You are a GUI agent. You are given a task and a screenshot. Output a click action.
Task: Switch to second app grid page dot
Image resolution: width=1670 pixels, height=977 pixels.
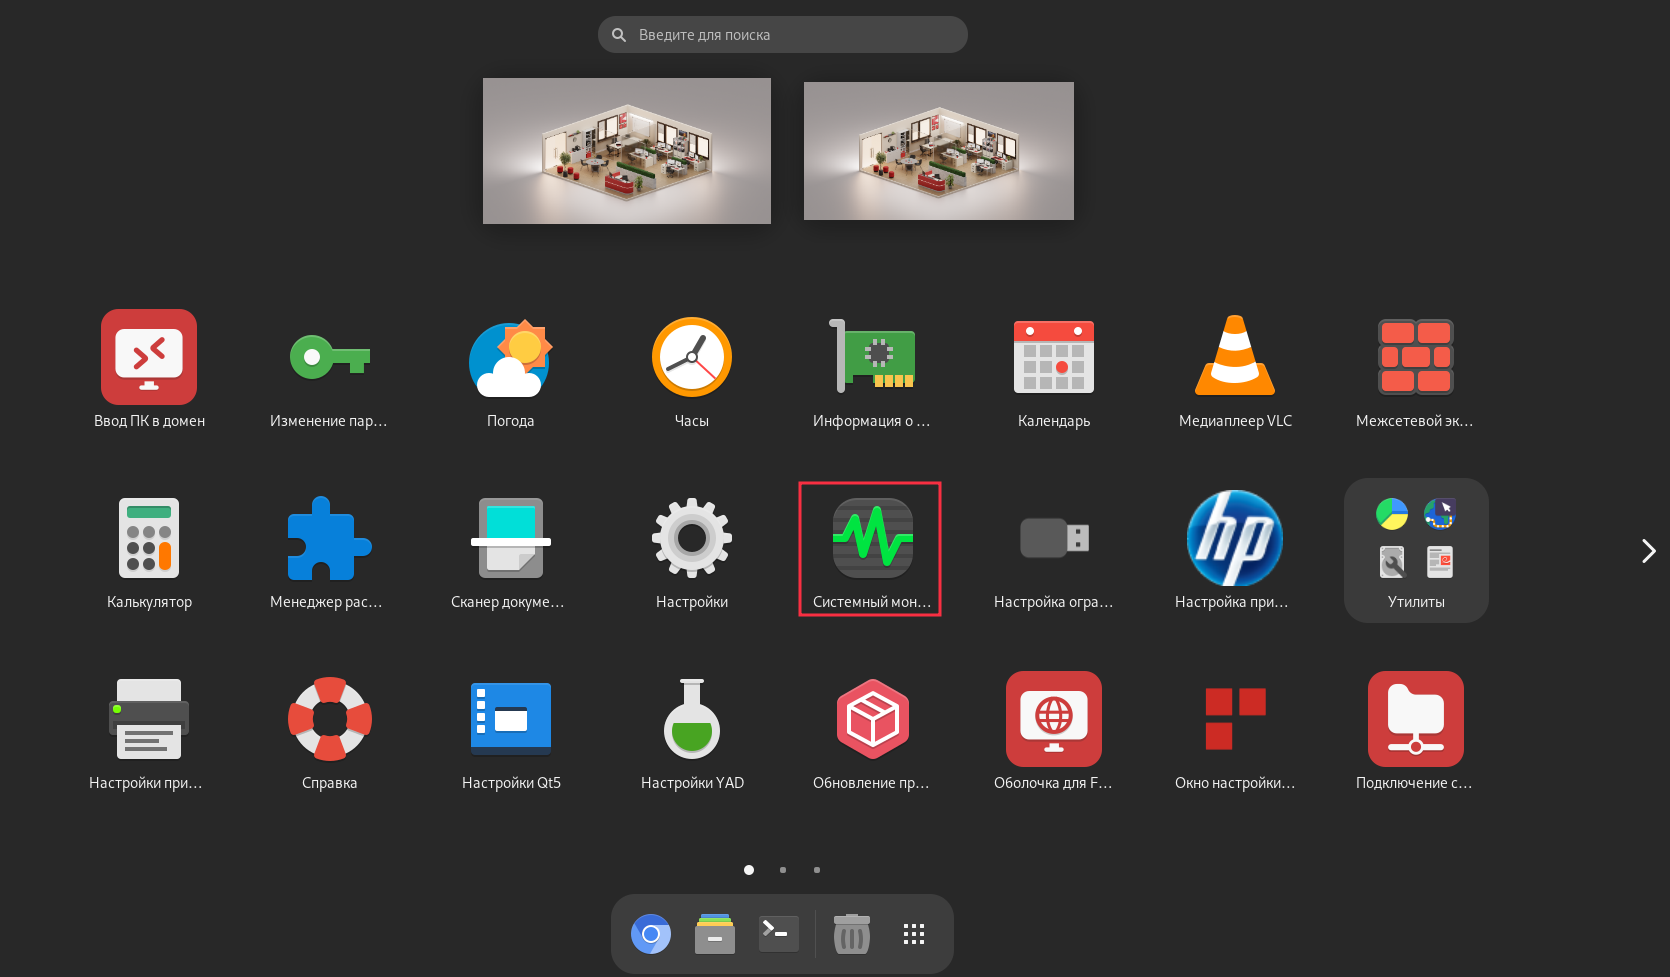[783, 870]
